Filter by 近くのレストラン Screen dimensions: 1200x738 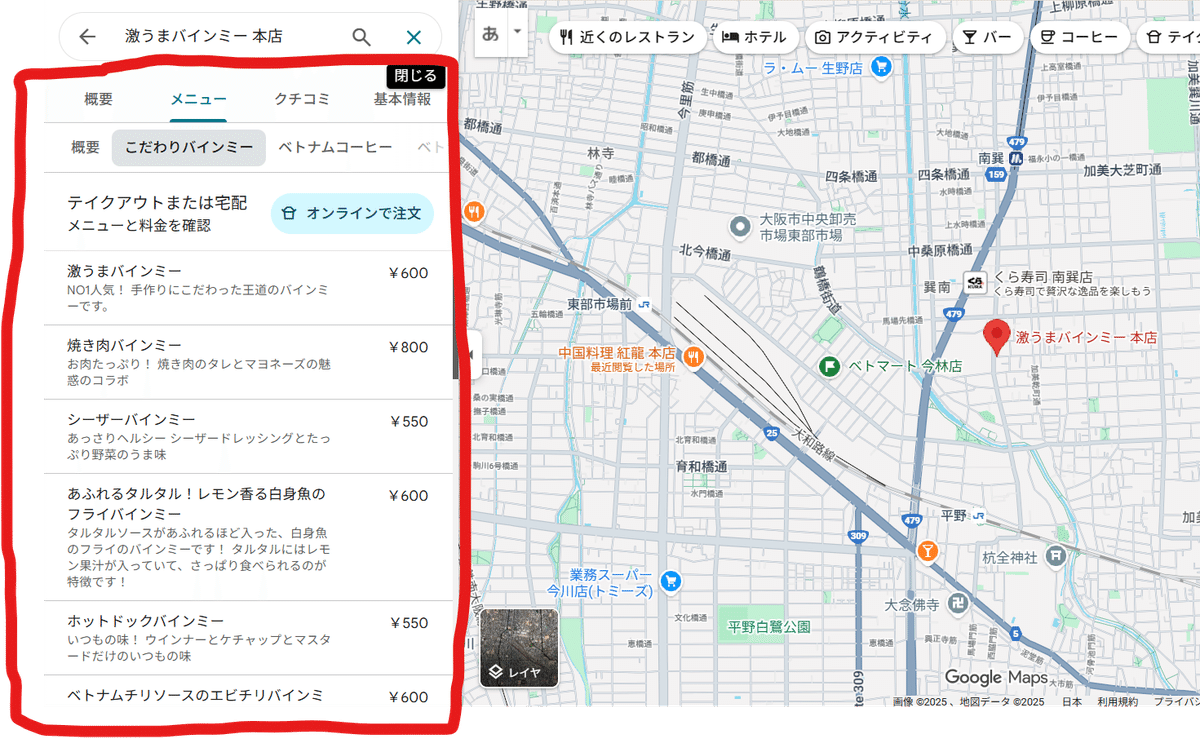pyautogui.click(x=627, y=38)
